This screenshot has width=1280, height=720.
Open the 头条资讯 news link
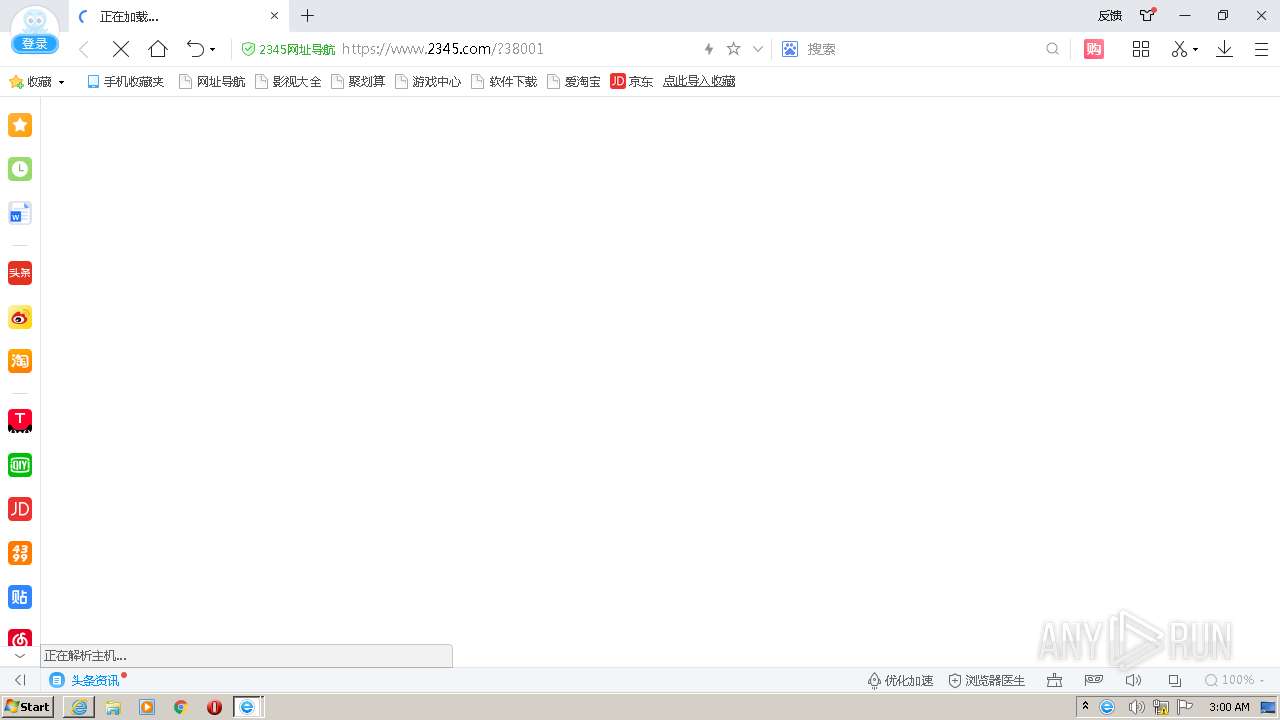point(86,680)
